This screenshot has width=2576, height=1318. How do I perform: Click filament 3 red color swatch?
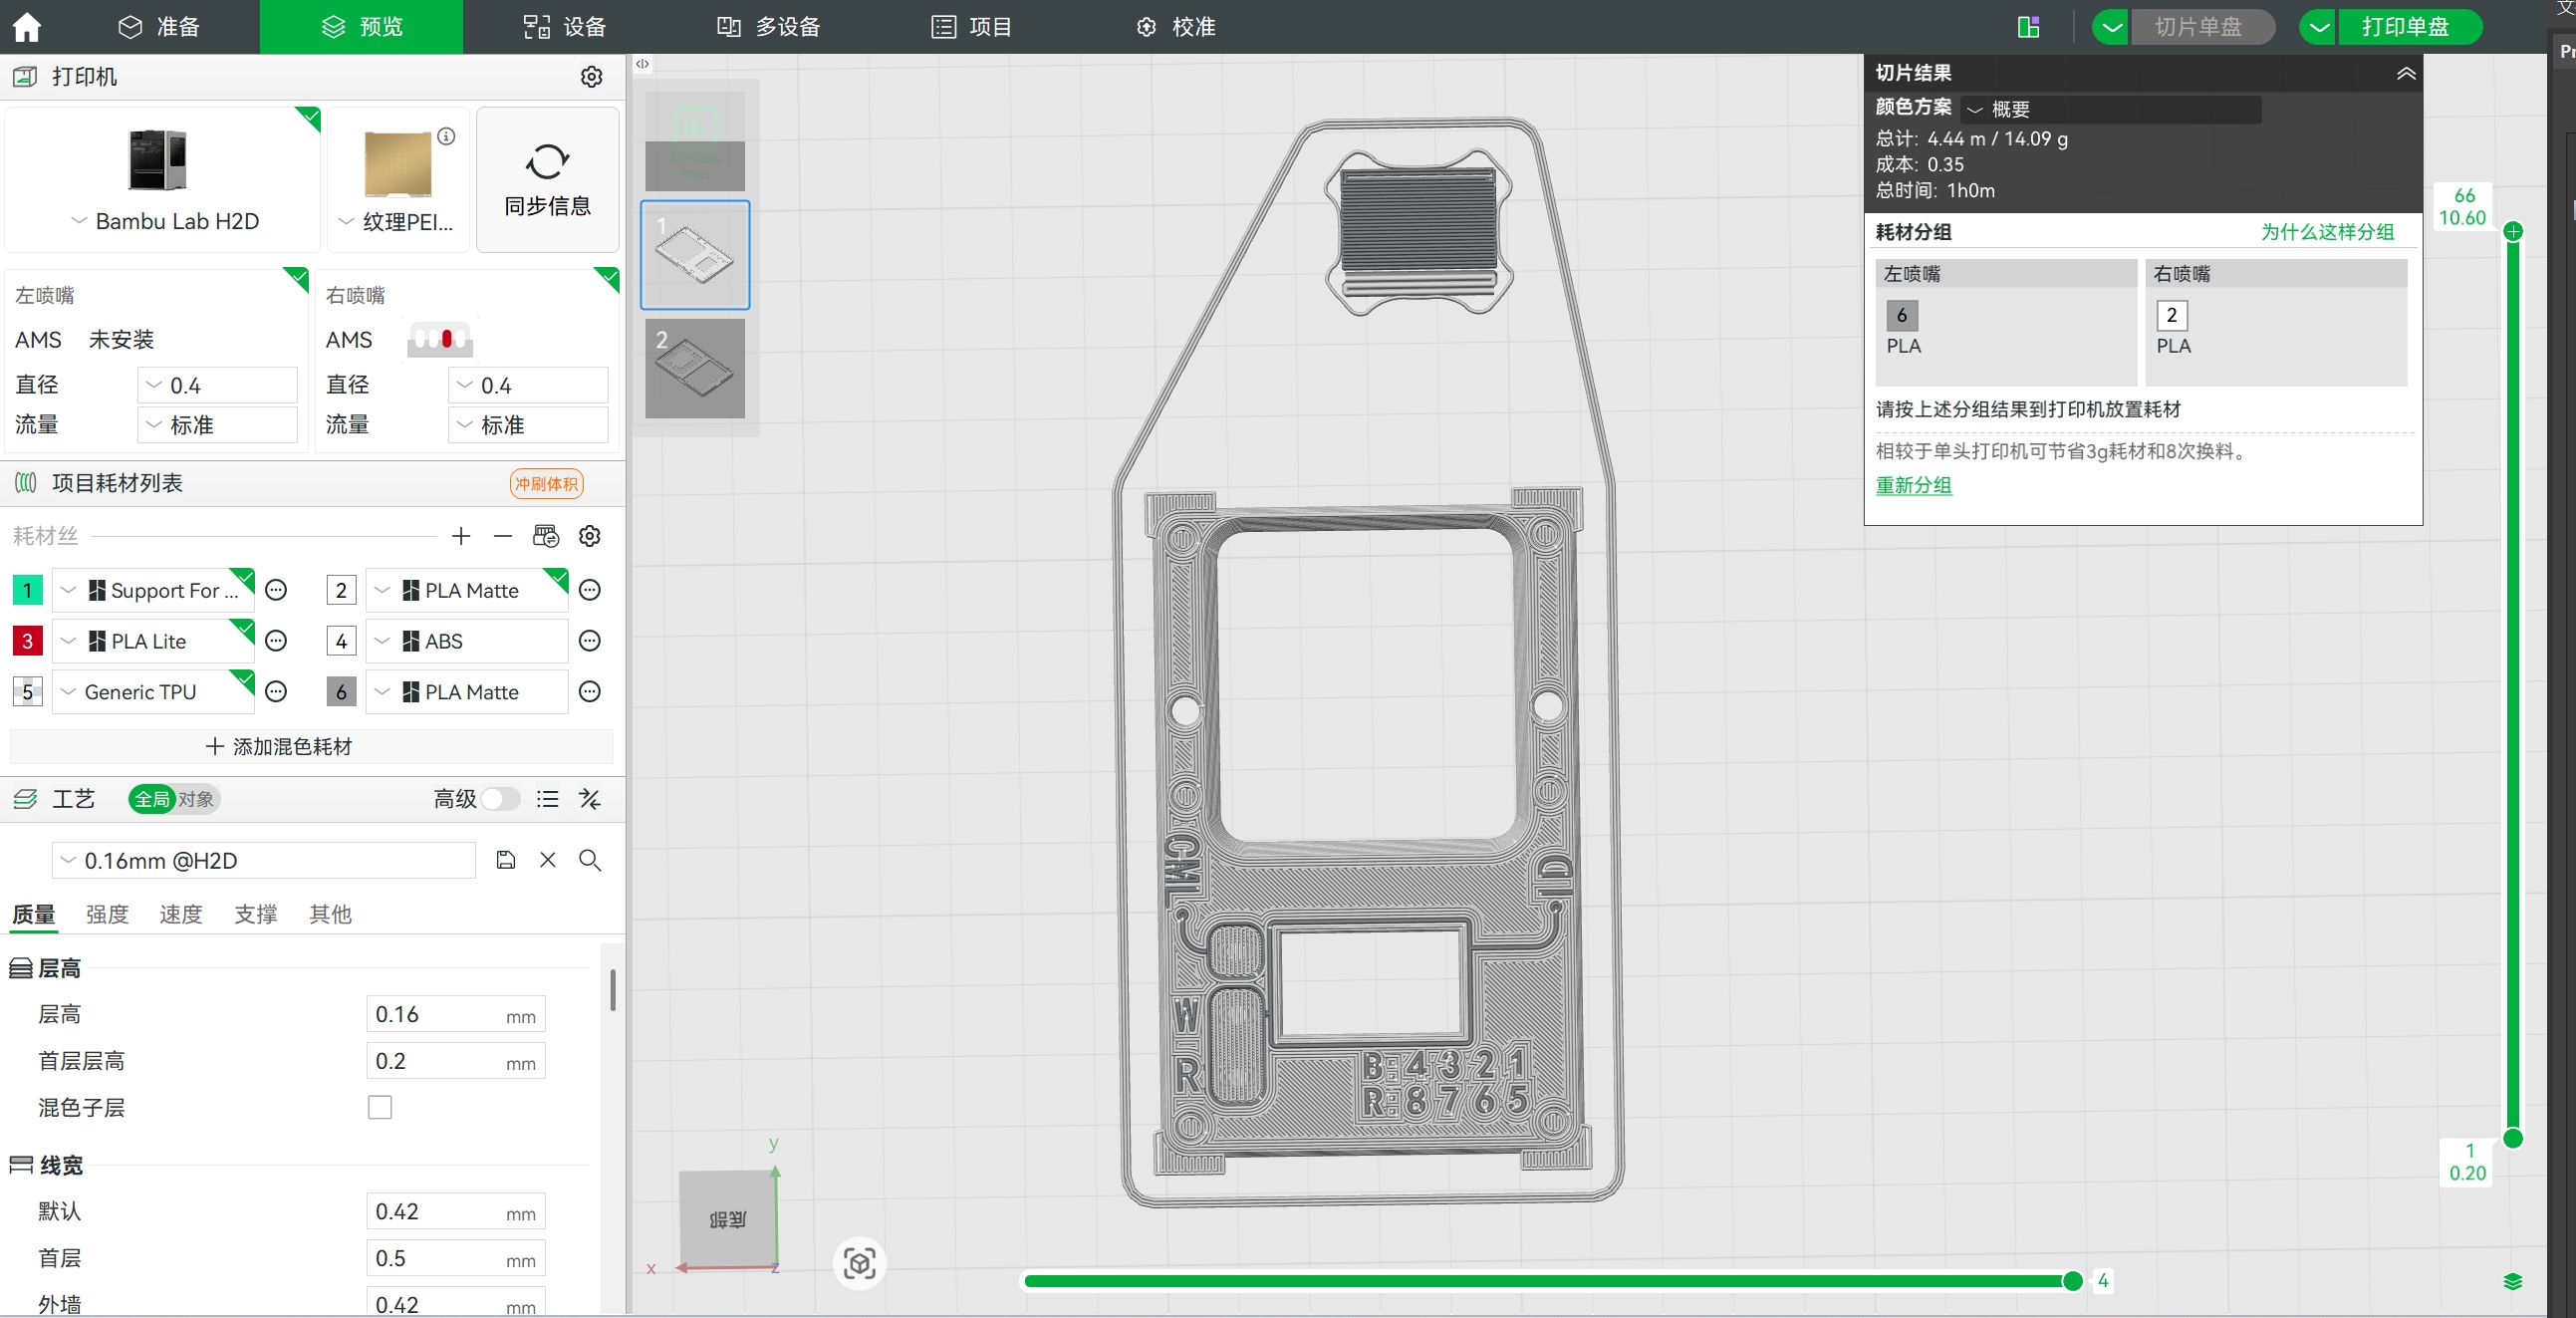pyautogui.click(x=27, y=642)
